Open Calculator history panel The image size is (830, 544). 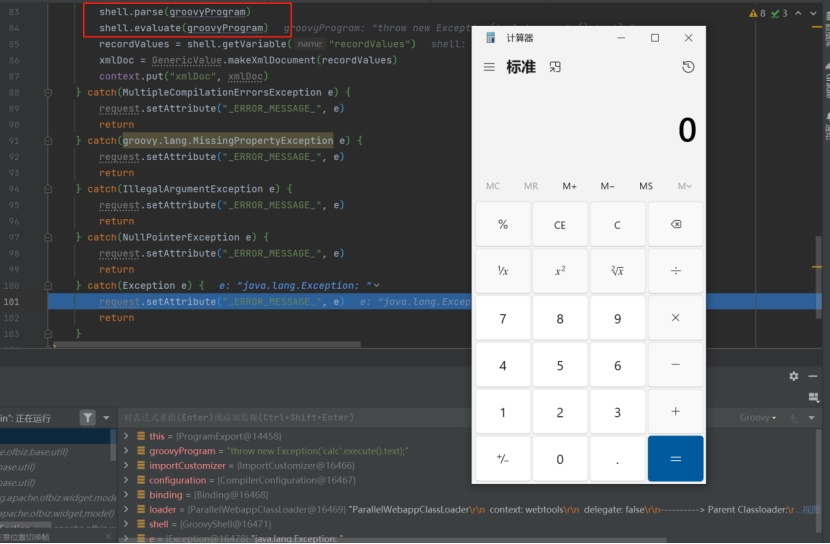[x=688, y=67]
